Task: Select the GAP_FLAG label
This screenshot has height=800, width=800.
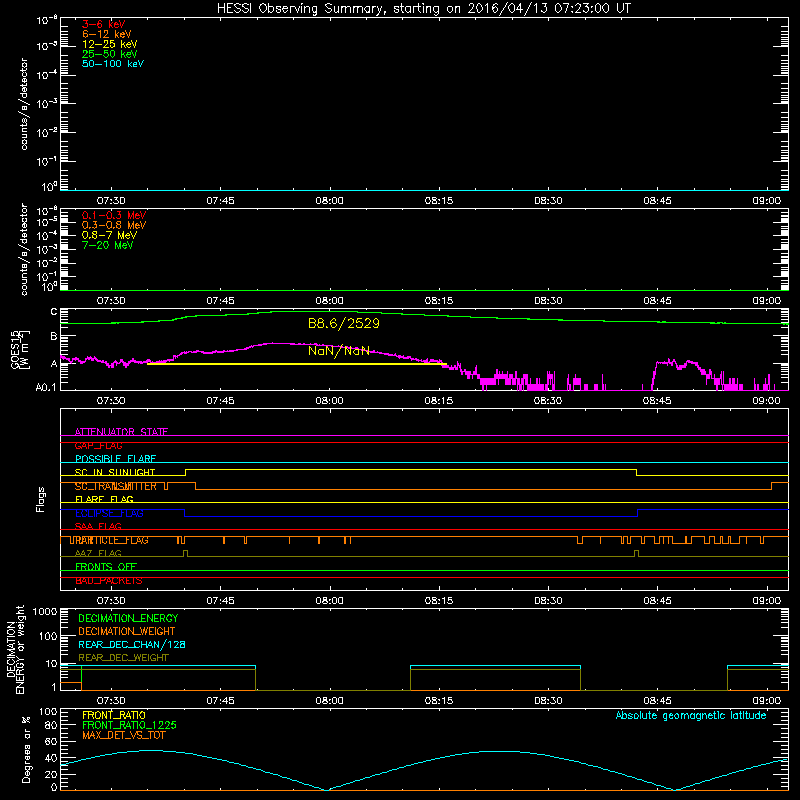Action: (x=98, y=445)
